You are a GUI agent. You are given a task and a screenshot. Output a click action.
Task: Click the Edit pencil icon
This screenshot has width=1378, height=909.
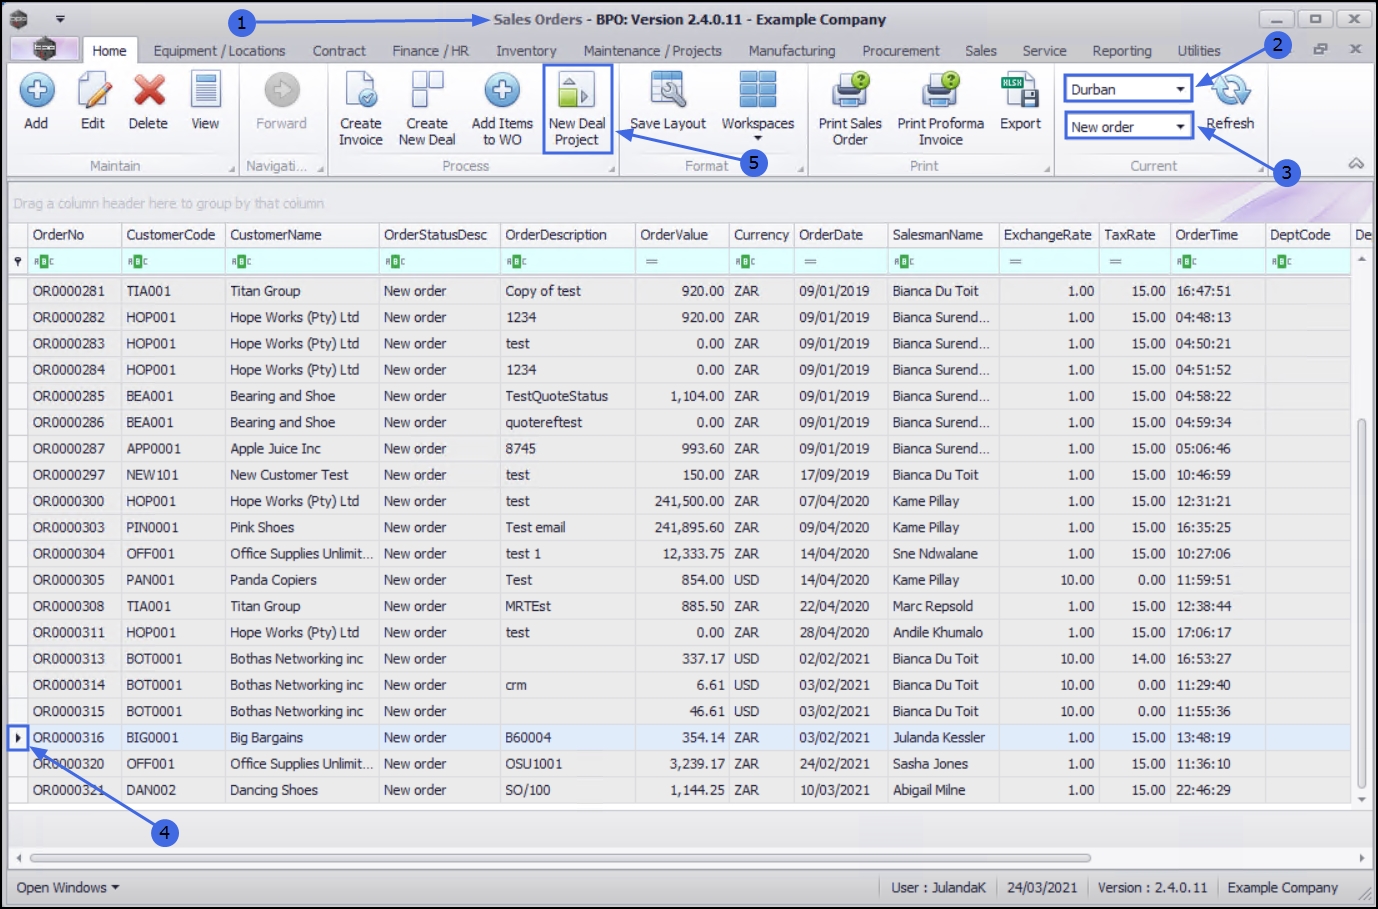(93, 91)
